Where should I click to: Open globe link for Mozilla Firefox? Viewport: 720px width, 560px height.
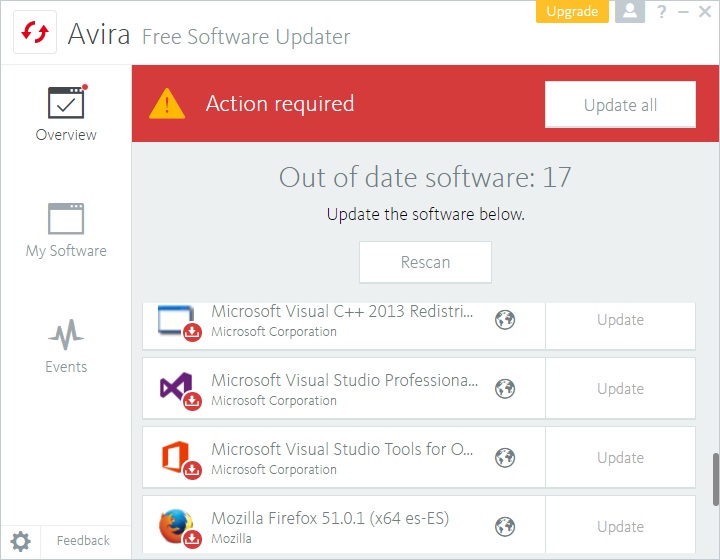coord(505,526)
